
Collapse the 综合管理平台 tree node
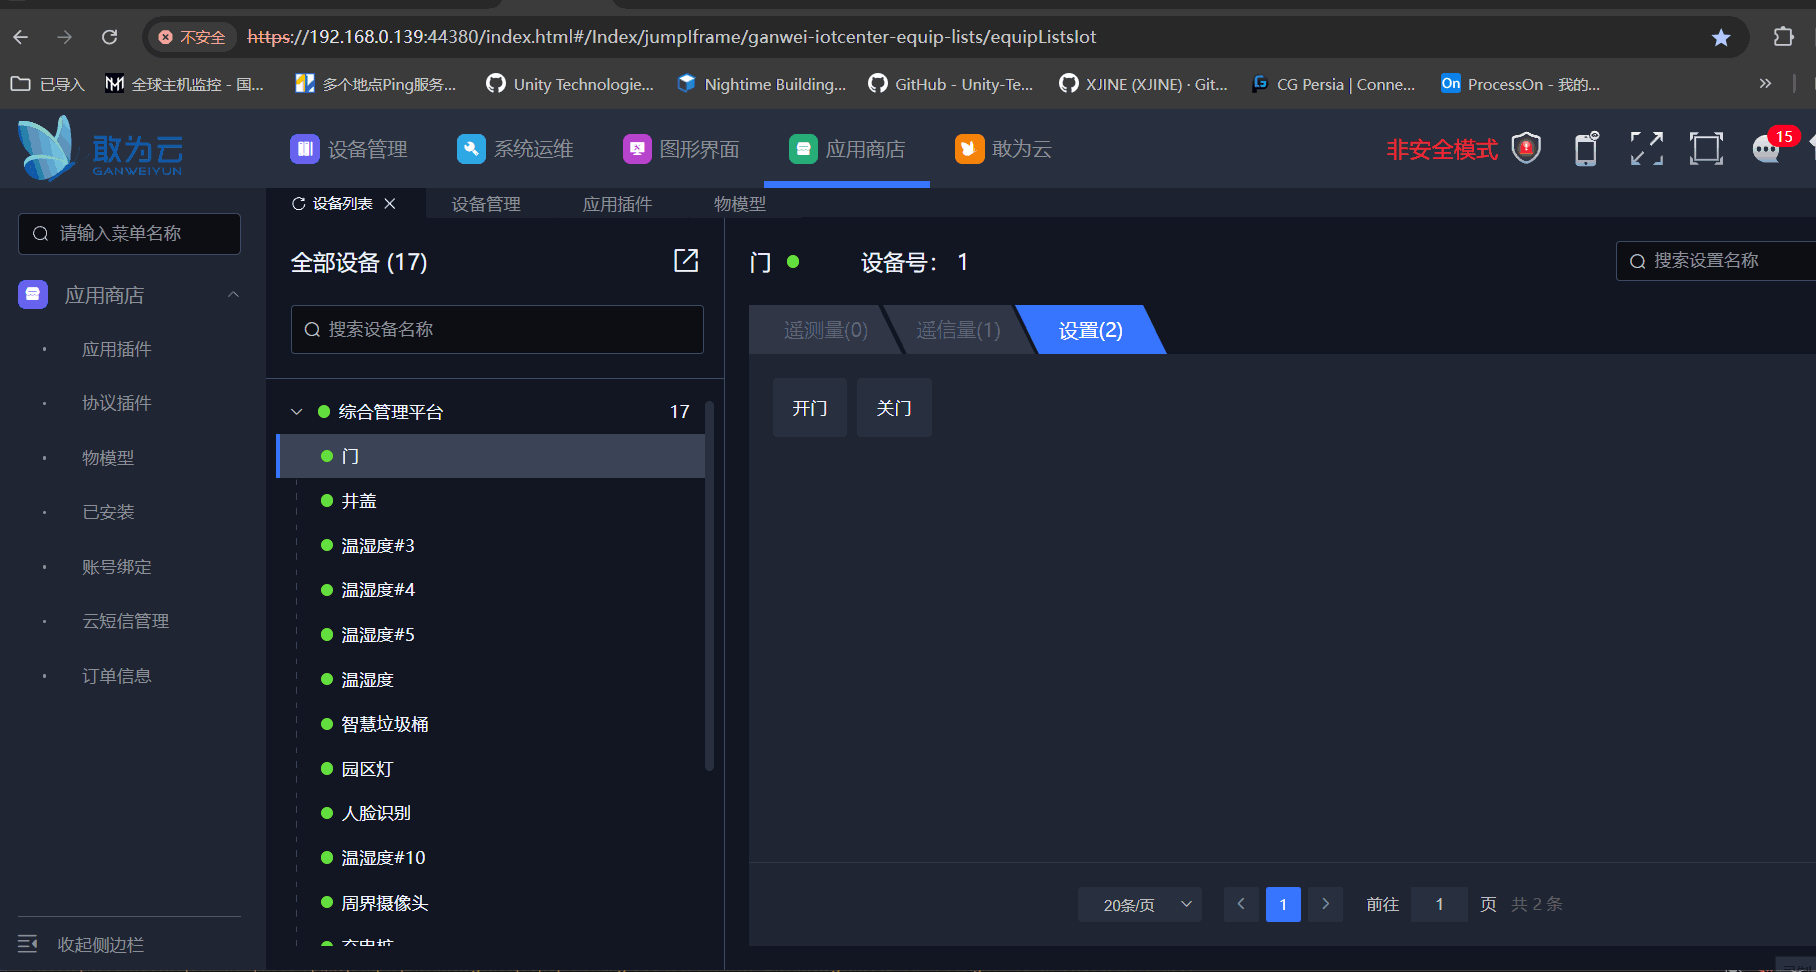pyautogui.click(x=296, y=412)
